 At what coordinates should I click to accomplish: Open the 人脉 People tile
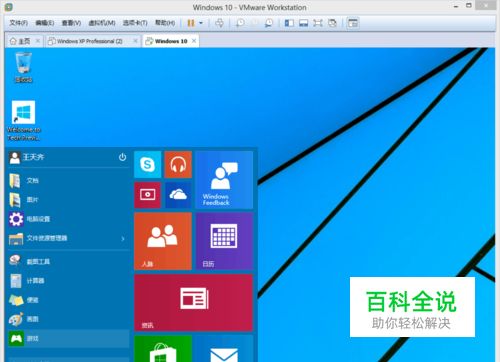point(163,241)
